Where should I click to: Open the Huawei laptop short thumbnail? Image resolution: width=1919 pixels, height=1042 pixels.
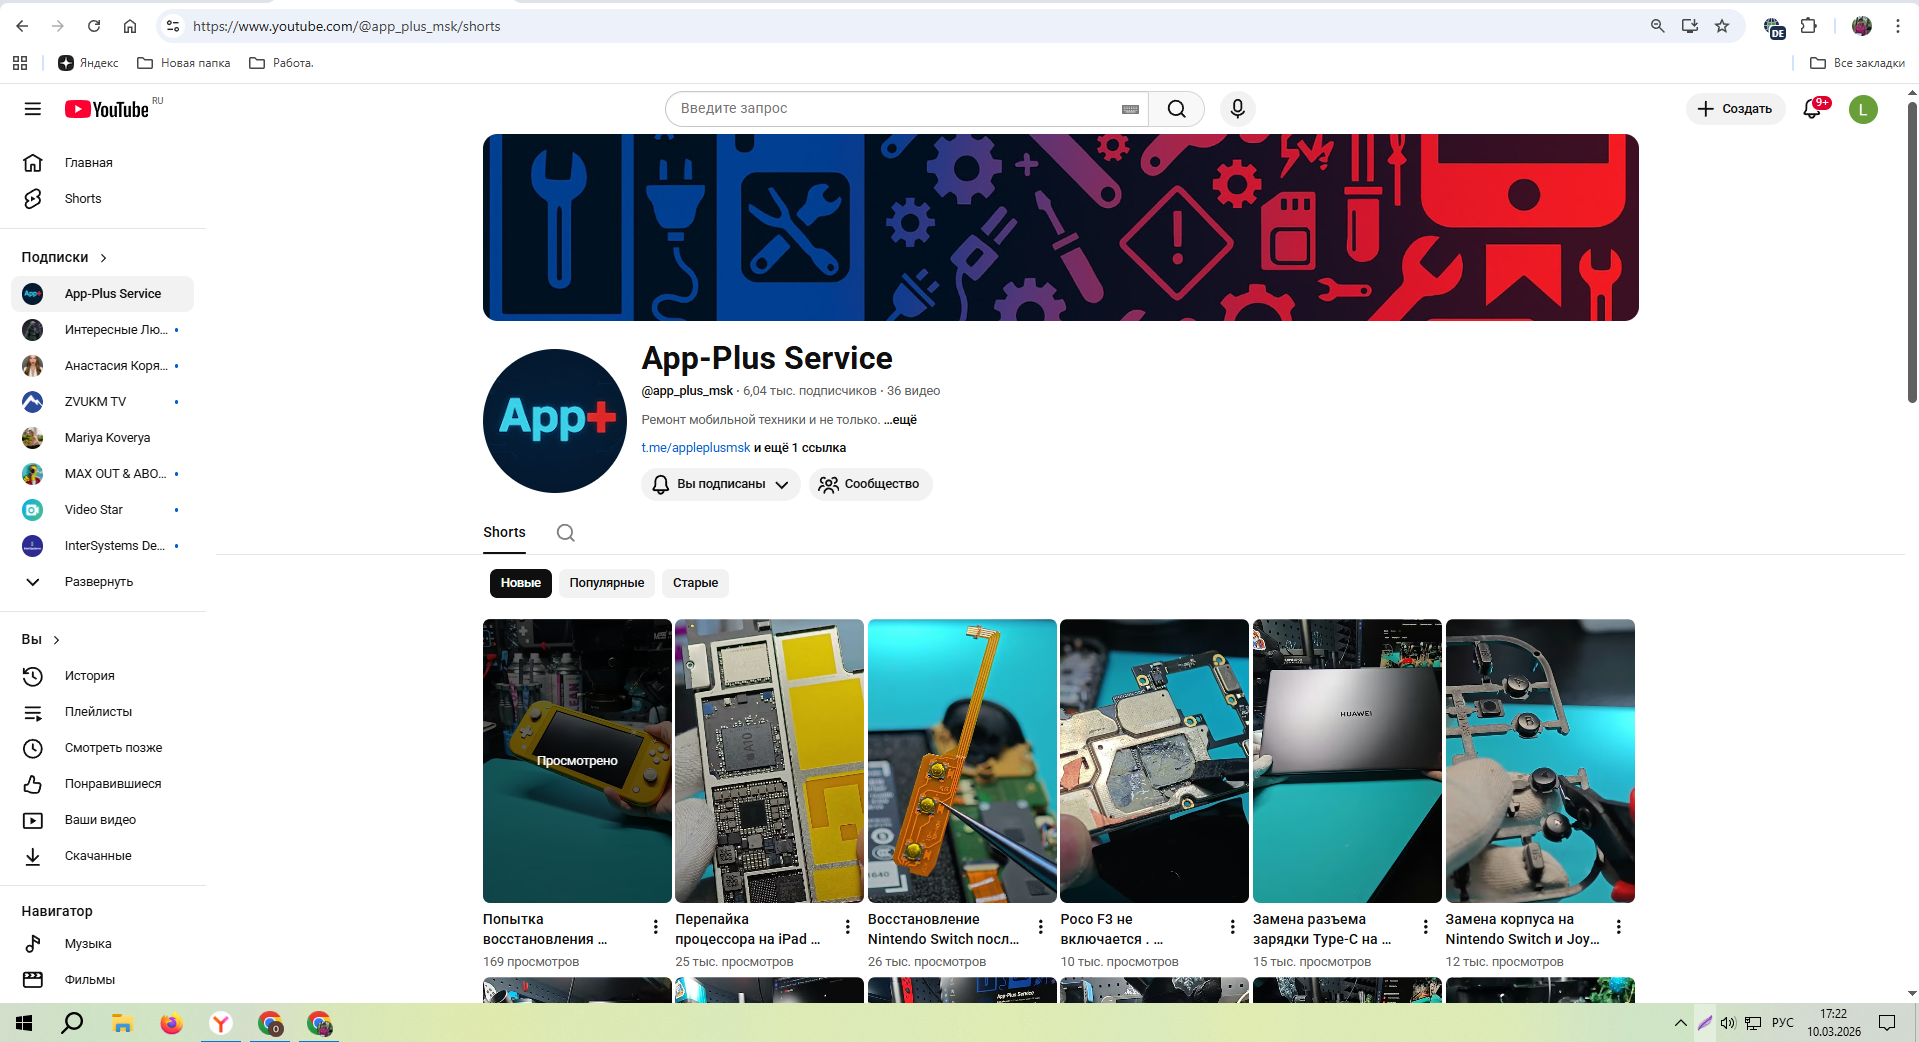(x=1347, y=761)
